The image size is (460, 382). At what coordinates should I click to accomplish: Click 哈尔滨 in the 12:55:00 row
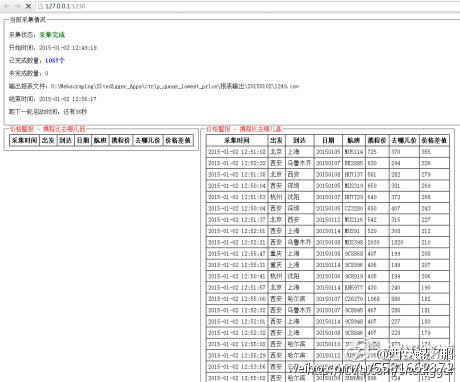pyautogui.click(x=300, y=299)
